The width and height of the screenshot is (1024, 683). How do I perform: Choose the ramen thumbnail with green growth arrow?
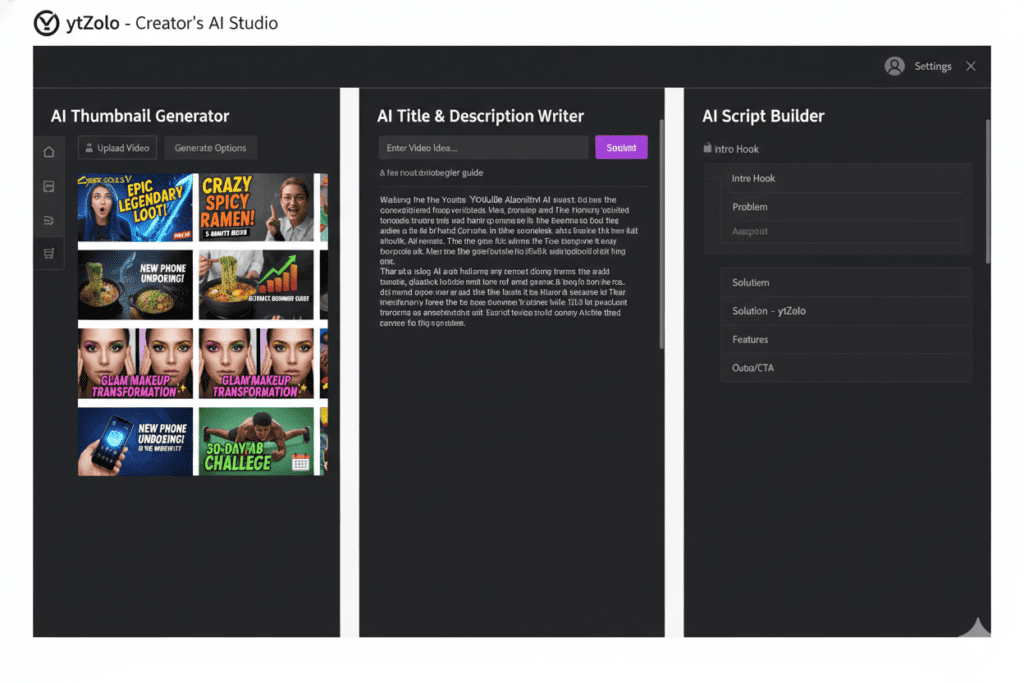[256, 285]
